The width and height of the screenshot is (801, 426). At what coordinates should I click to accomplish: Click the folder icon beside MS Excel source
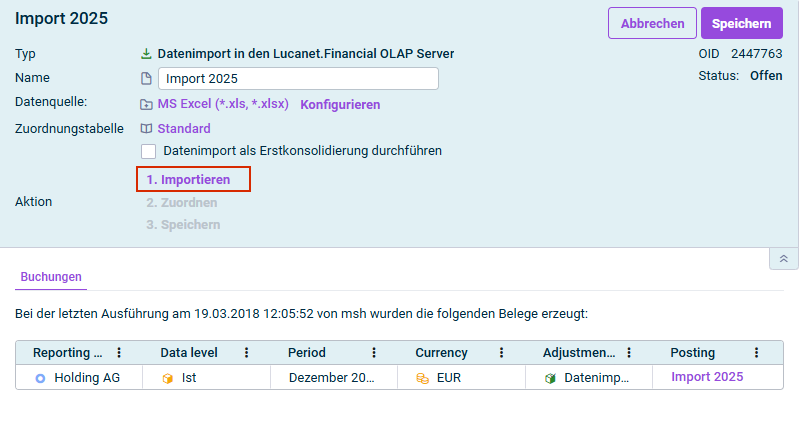146,104
